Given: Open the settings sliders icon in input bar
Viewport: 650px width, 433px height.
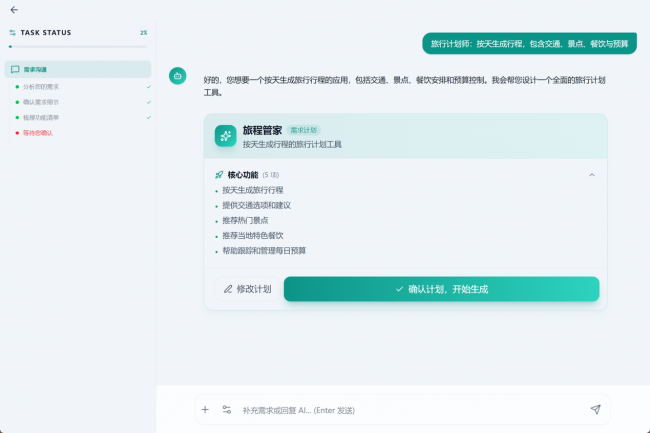Looking at the screenshot, I should [226, 409].
